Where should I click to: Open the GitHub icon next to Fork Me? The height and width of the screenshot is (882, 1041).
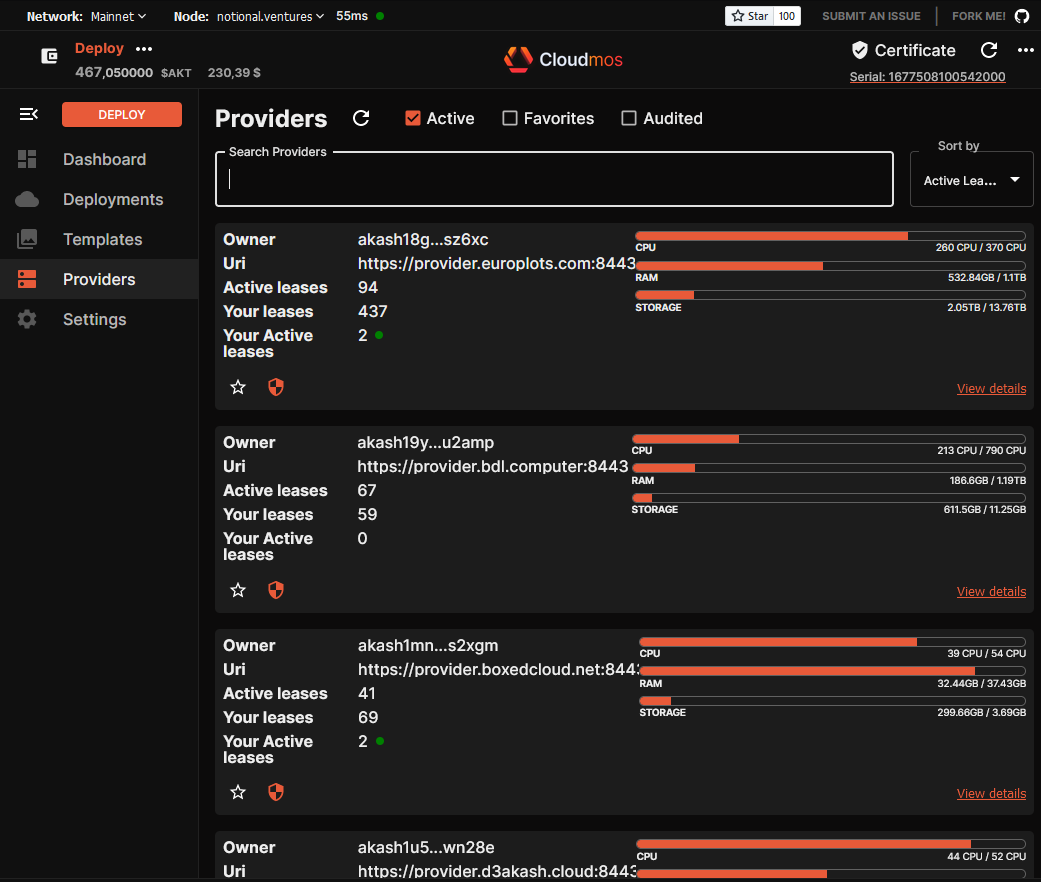point(1021,16)
